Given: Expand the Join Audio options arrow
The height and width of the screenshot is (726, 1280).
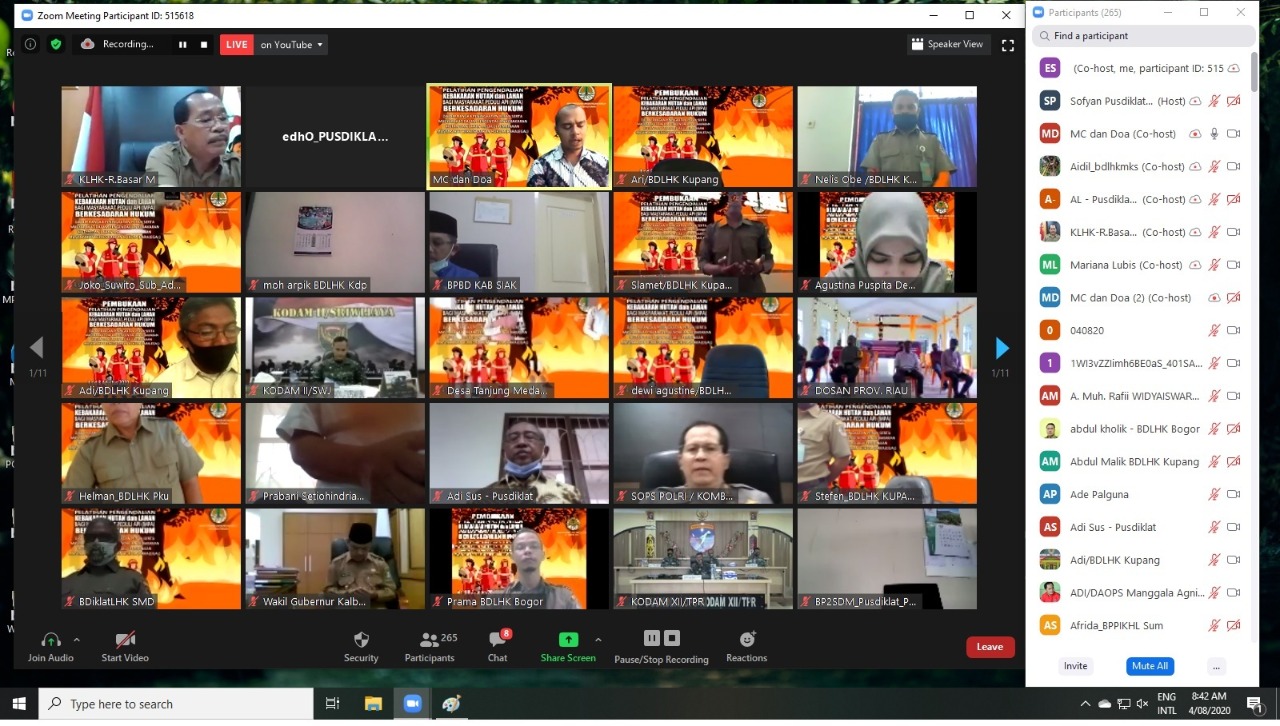Looking at the screenshot, I should pos(77,639).
